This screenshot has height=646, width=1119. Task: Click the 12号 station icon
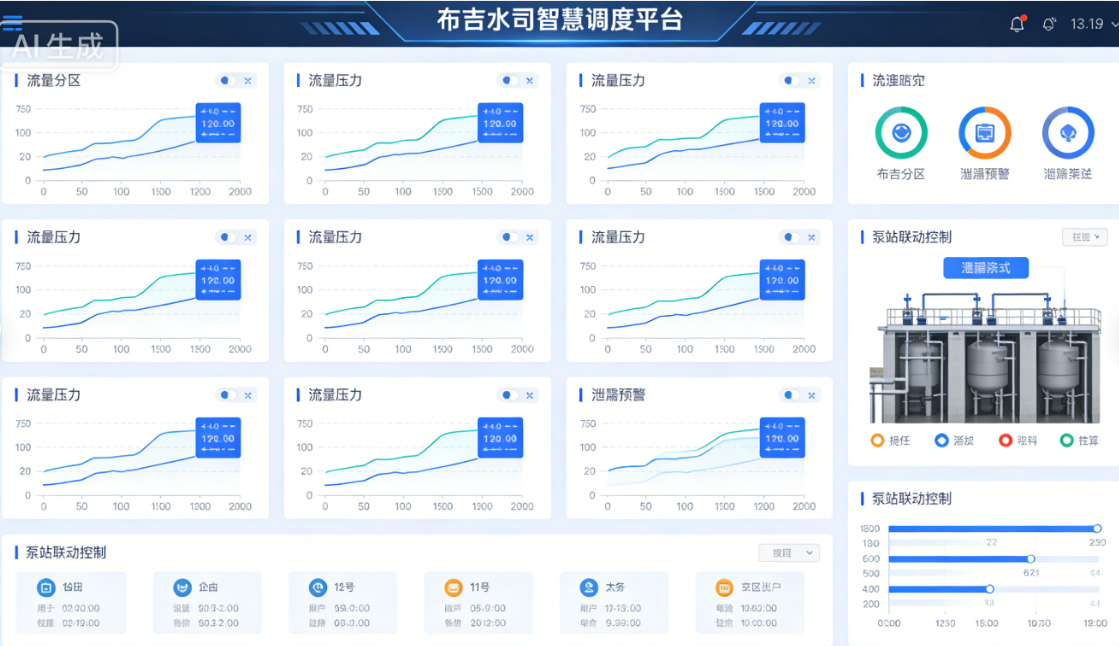coord(317,588)
